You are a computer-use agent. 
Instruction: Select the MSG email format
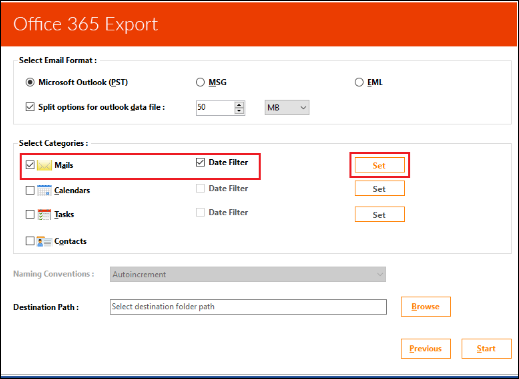pos(200,82)
